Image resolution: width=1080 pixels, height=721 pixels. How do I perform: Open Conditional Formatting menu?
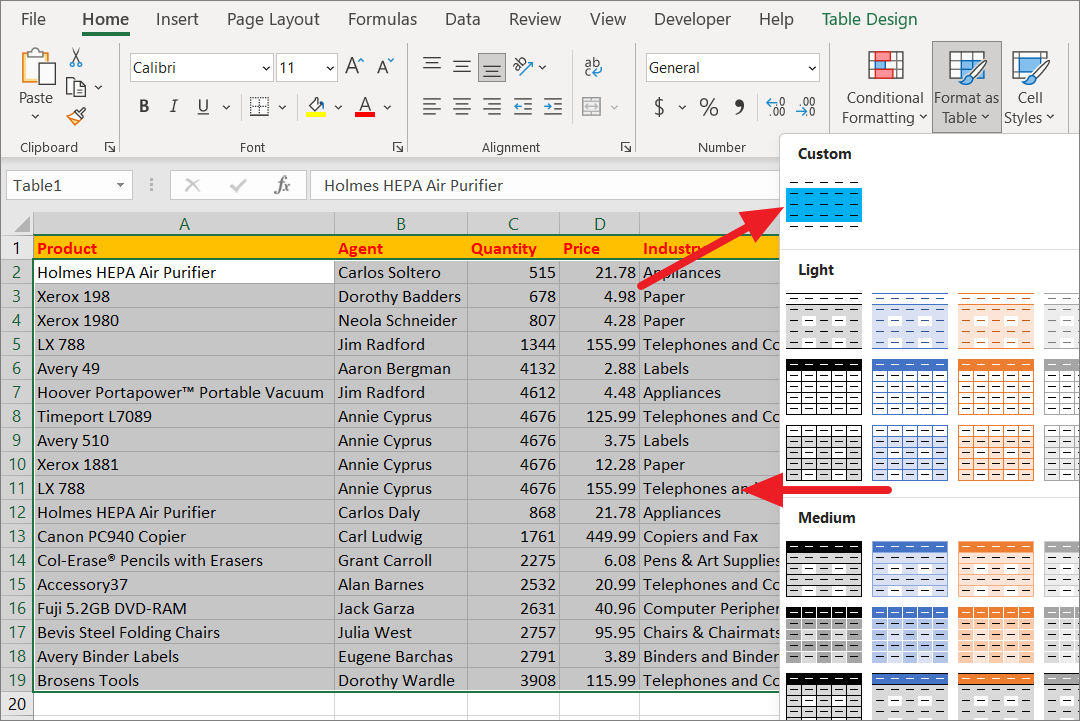pos(885,87)
